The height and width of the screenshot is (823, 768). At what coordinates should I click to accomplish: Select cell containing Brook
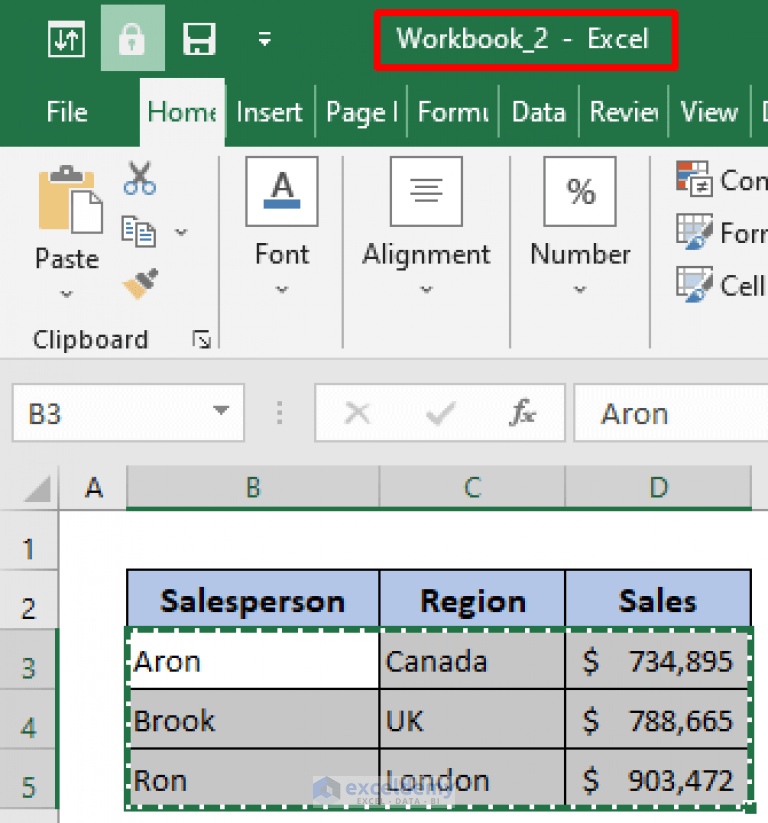point(250,720)
